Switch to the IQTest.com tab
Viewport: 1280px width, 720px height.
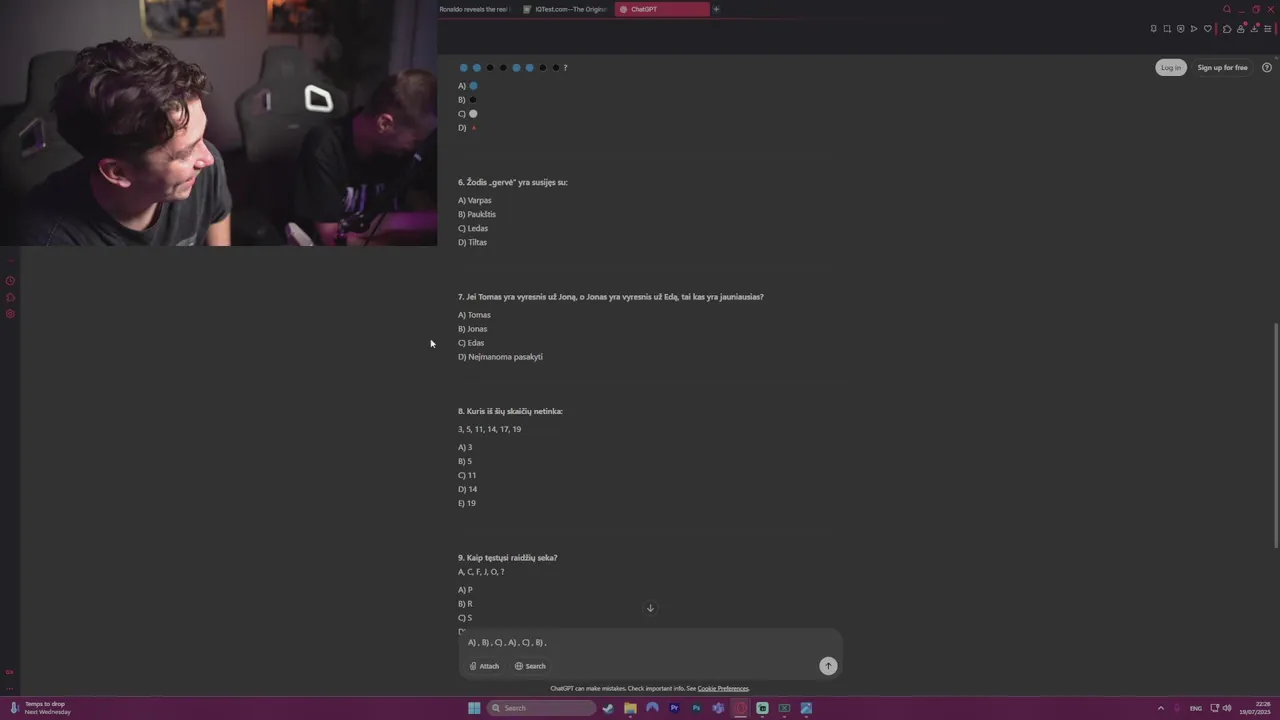point(565,9)
